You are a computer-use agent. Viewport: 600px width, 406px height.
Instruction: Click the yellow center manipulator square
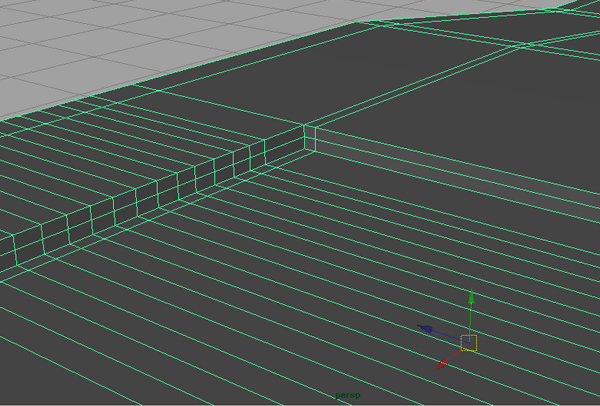[x=469, y=343]
